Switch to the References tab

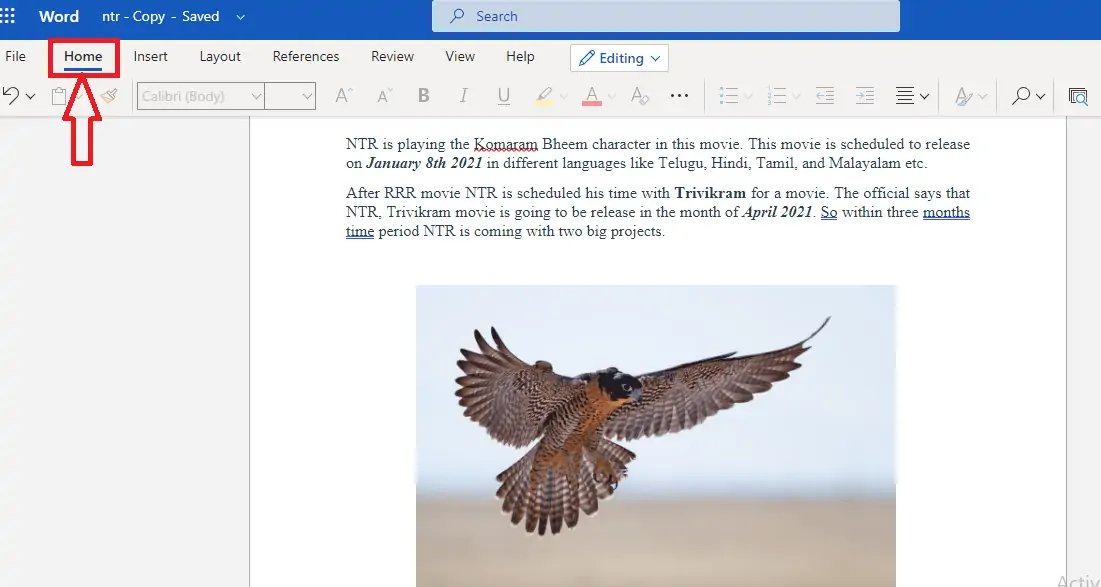pos(305,57)
